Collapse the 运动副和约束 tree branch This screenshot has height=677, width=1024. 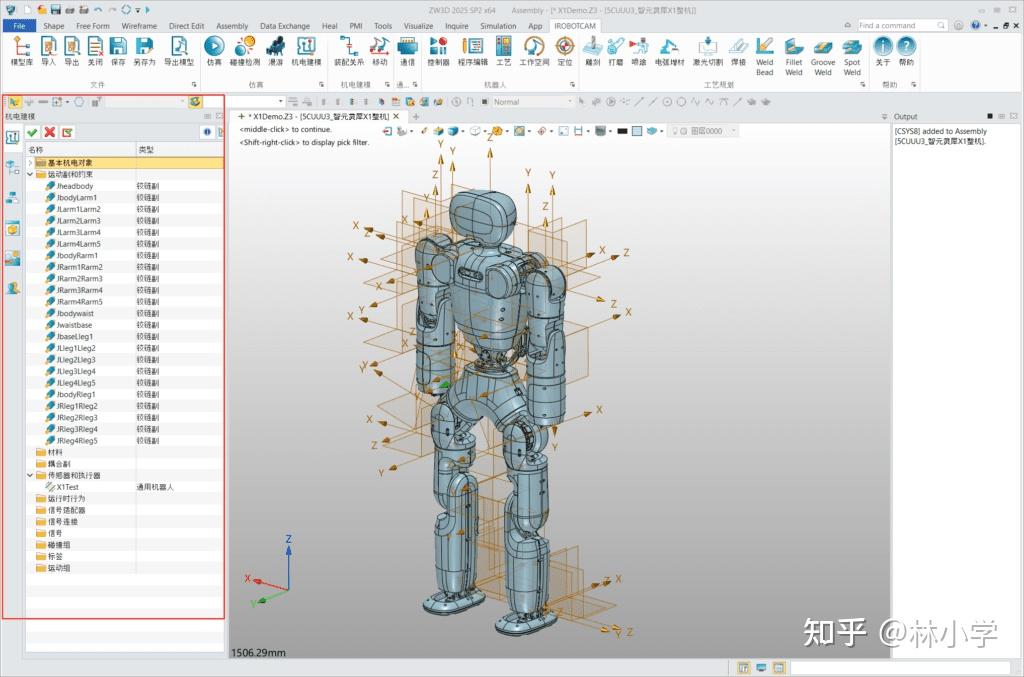(x=29, y=173)
